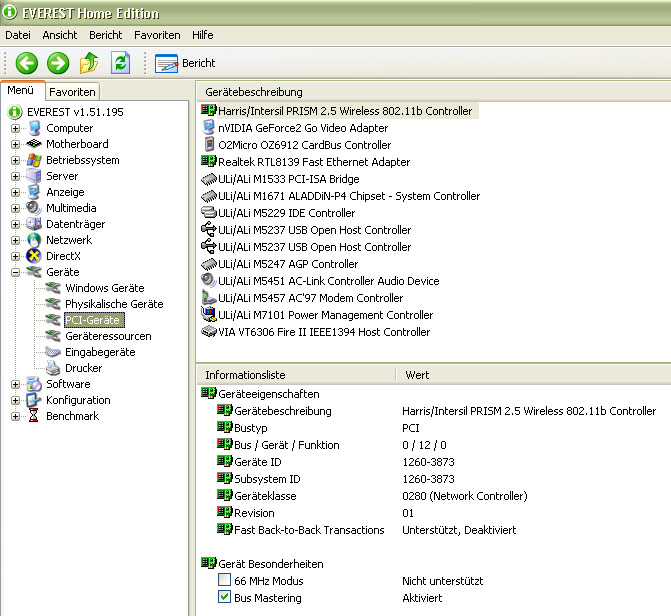Click the Geräteeigenschaften group heading
The height and width of the screenshot is (616, 671).
pyautogui.click(x=269, y=394)
